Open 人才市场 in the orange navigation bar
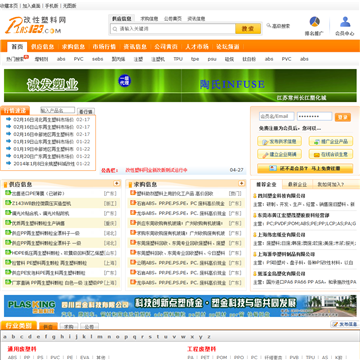The height and width of the screenshot is (360, 360). pyautogui.click(x=197, y=47)
